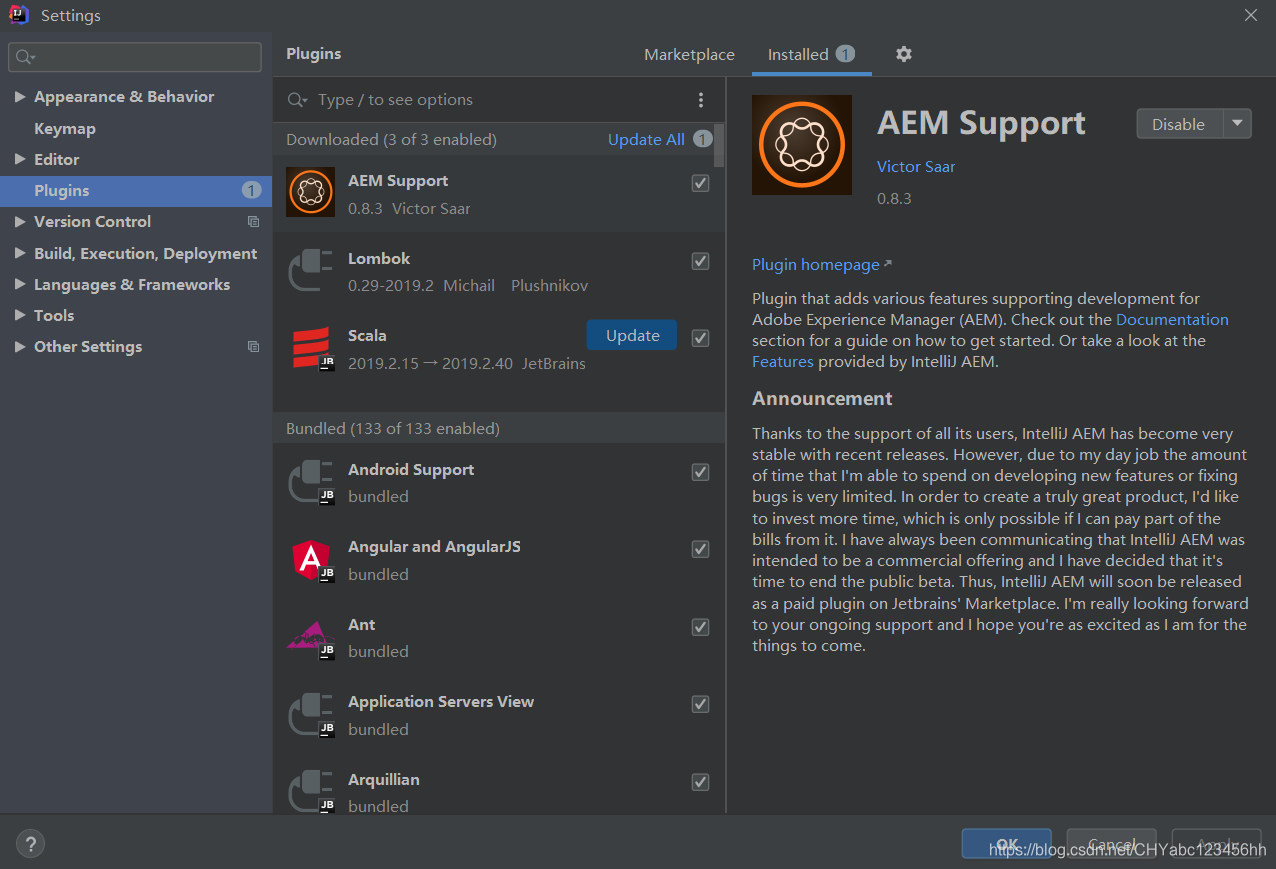Open the Plugin homepage link

816,265
